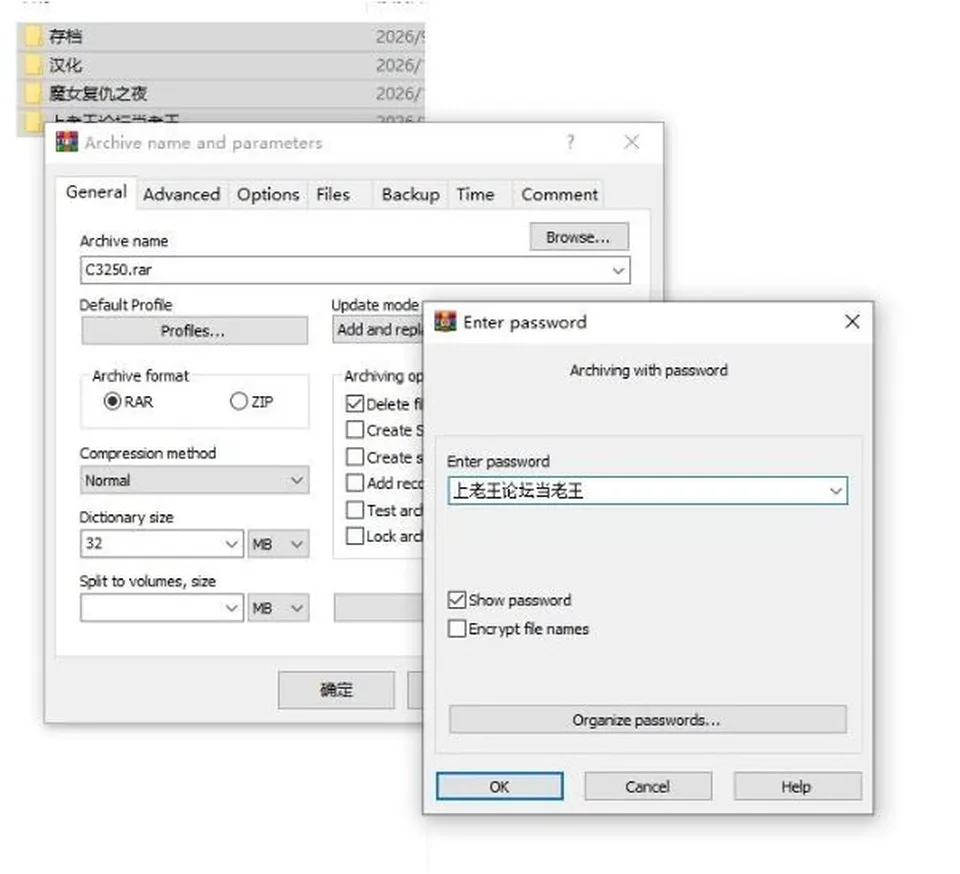Expand the Enter password history dropdown arrow
The height and width of the screenshot is (874, 960).
836,491
